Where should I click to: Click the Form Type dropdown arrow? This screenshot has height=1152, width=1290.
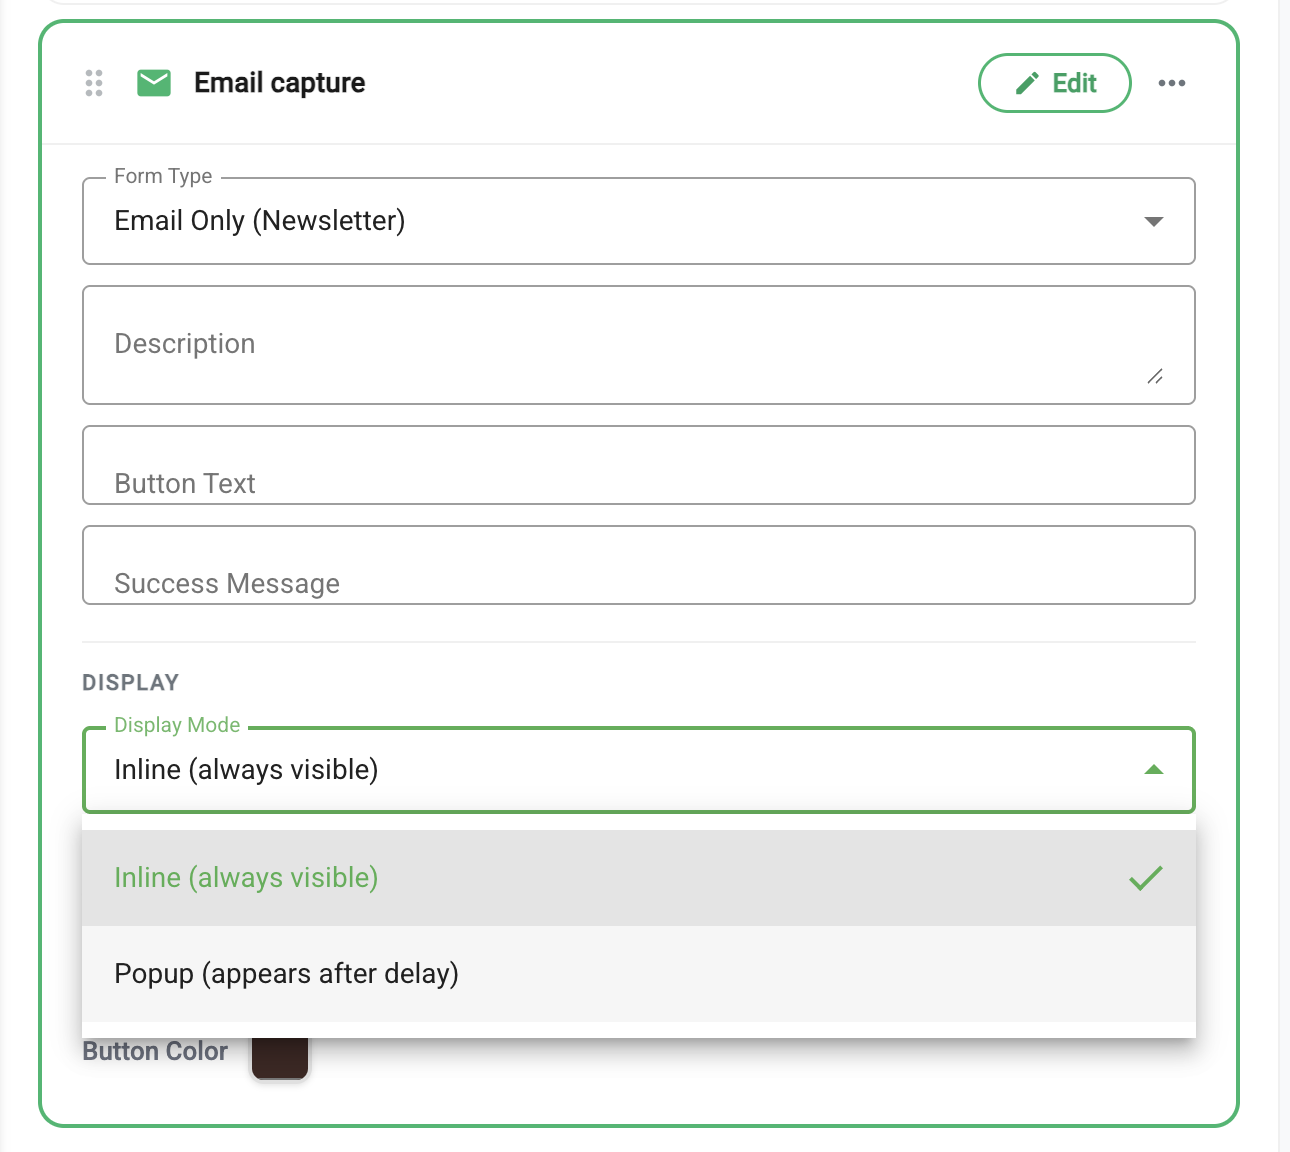[x=1154, y=221]
